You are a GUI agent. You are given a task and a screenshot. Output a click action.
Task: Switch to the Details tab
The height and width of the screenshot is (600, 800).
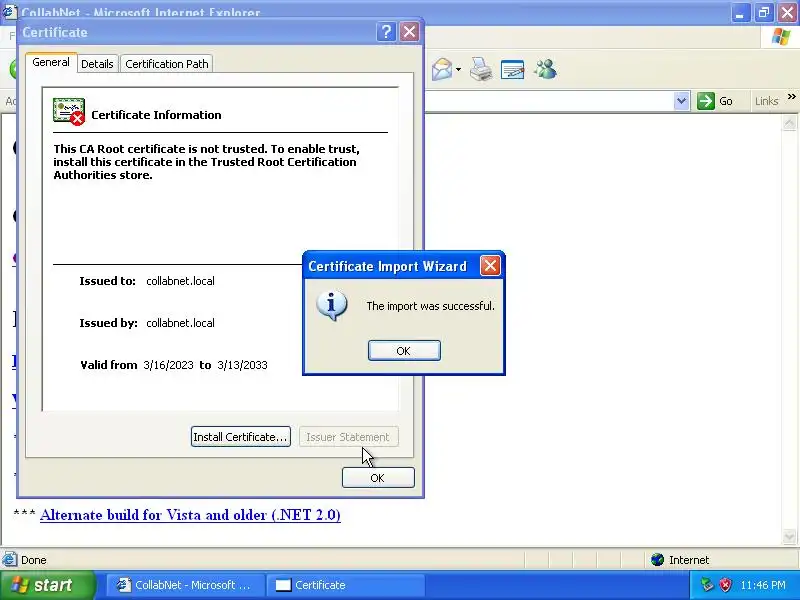[97, 64]
